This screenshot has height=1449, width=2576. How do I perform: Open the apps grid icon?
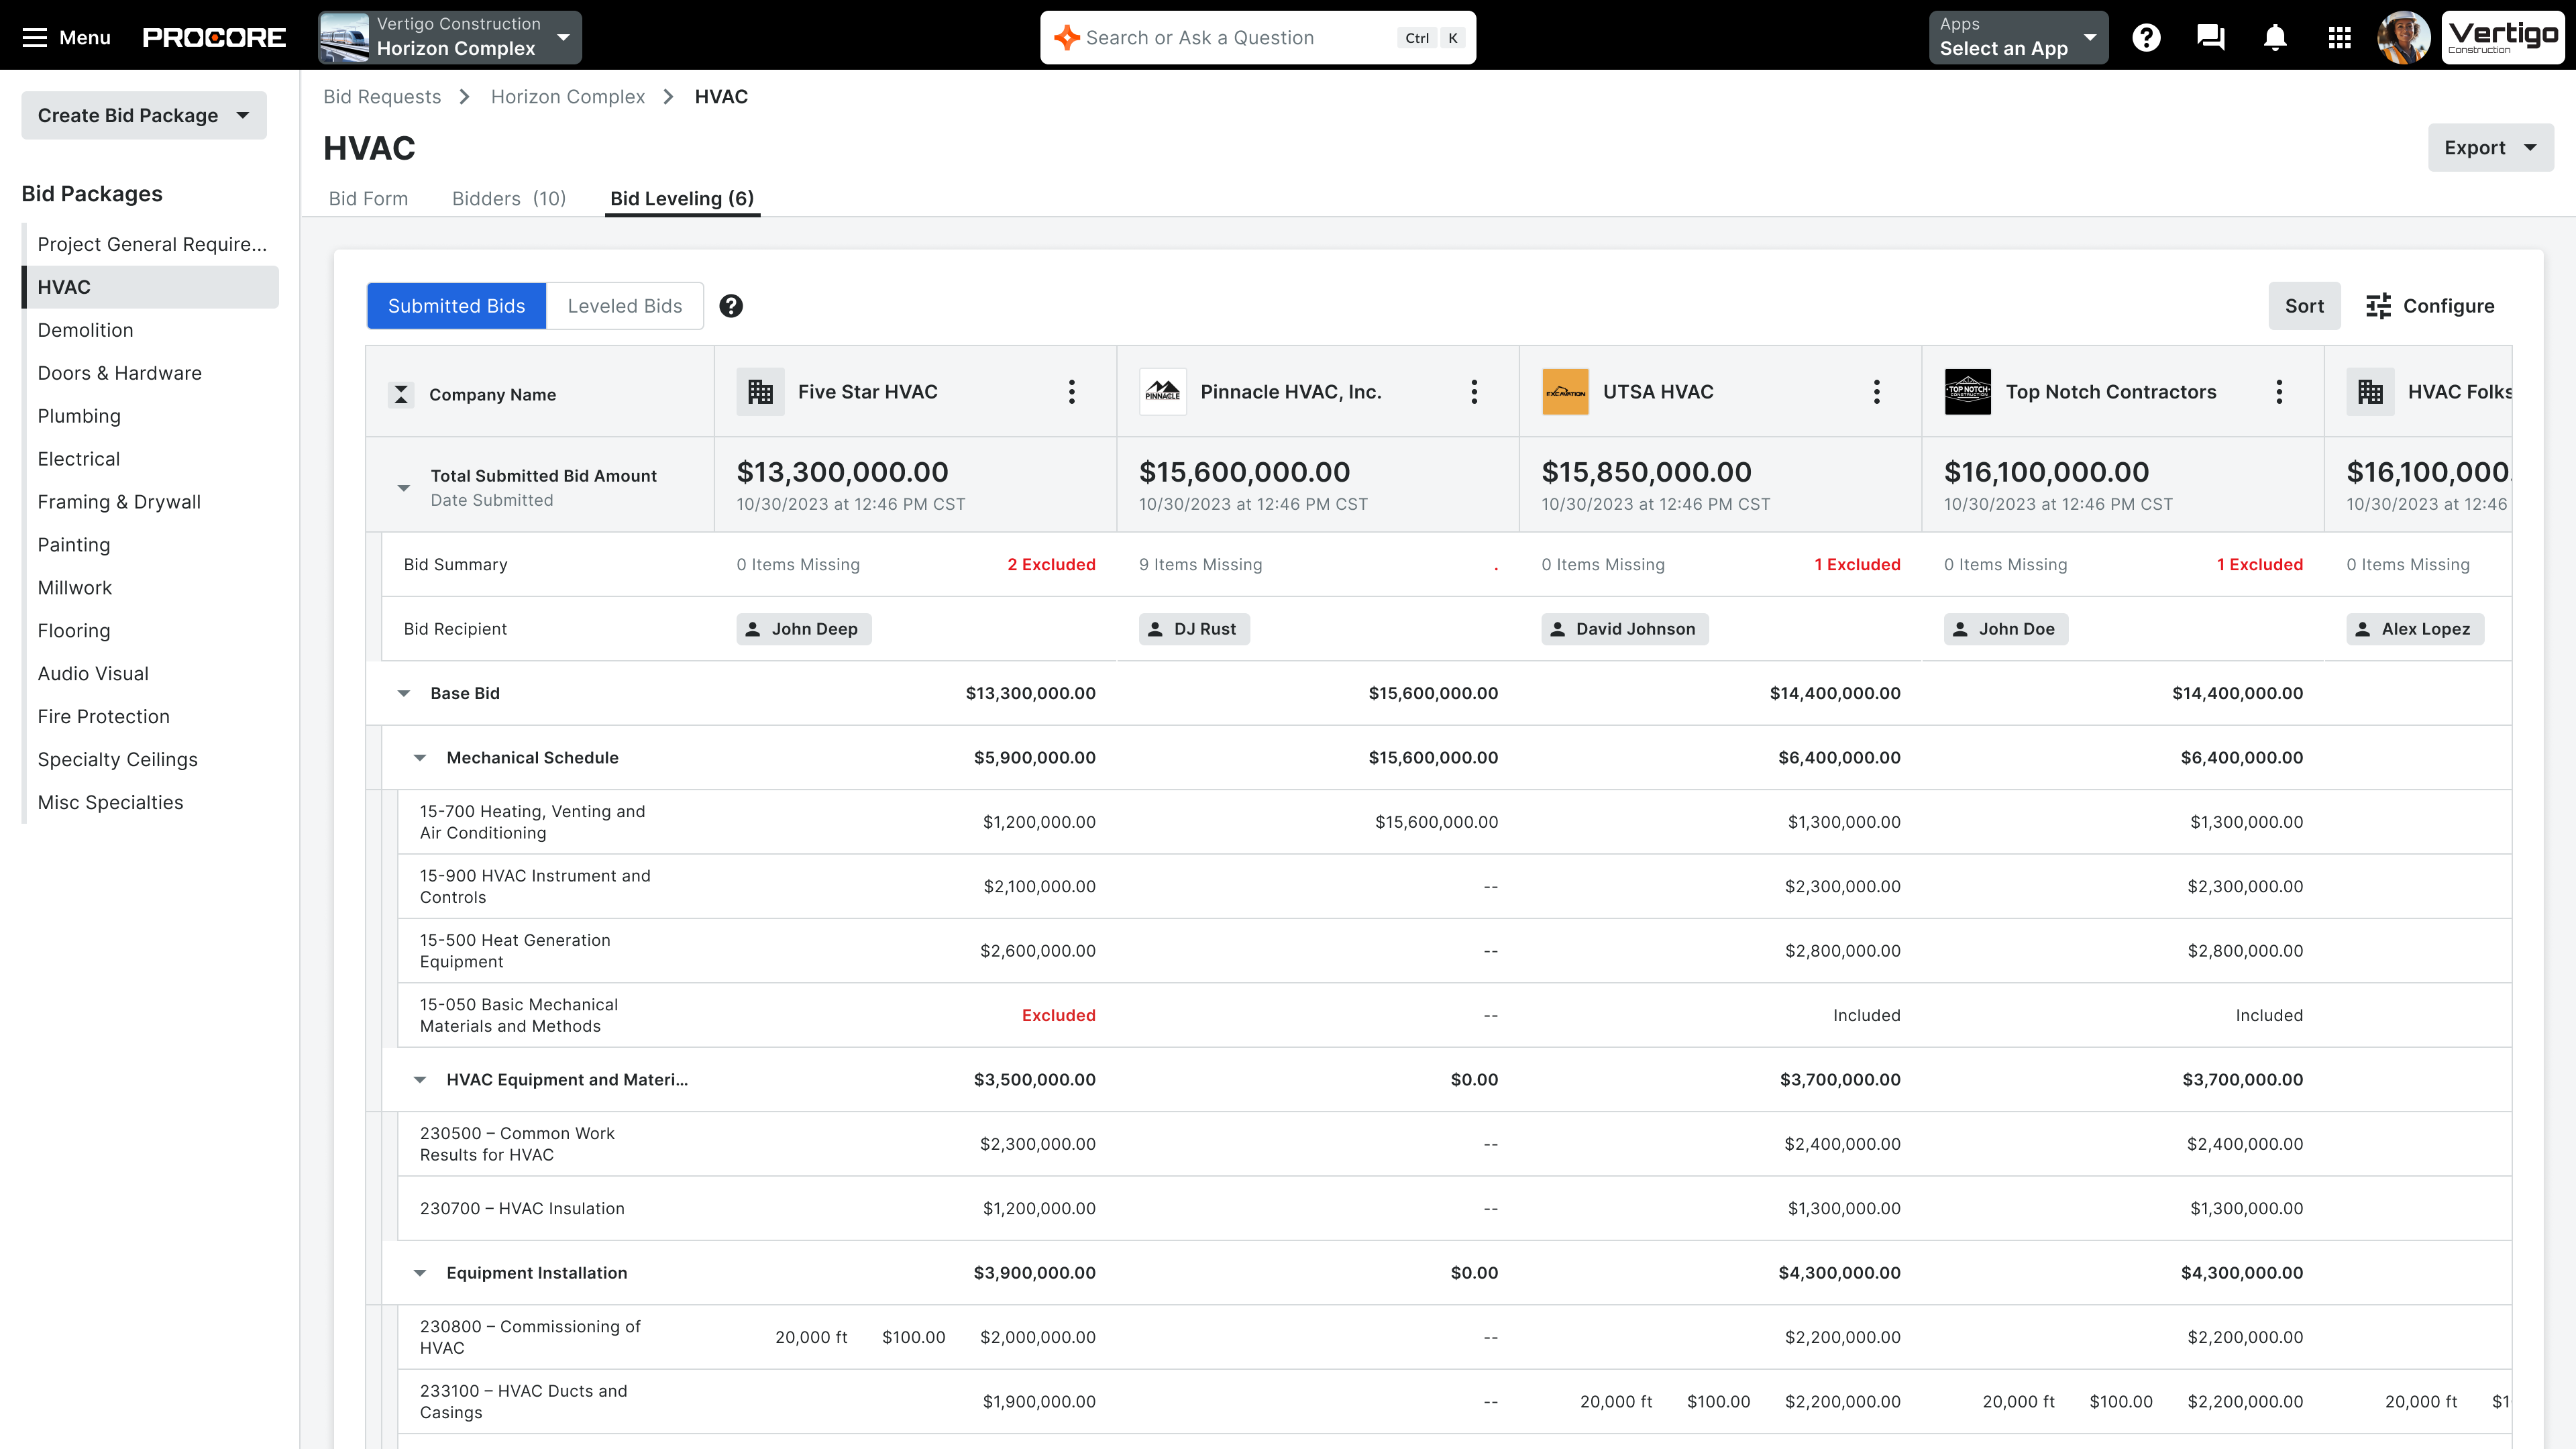pyautogui.click(x=2339, y=38)
